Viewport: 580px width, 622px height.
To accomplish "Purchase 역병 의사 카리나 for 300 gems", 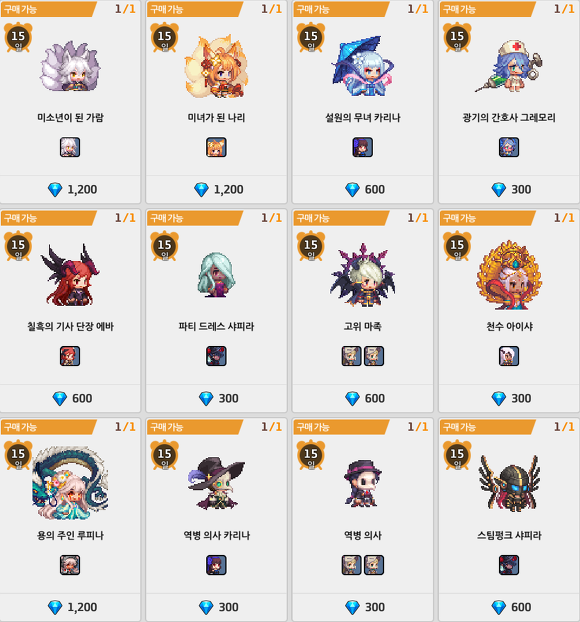I will pos(216,607).
